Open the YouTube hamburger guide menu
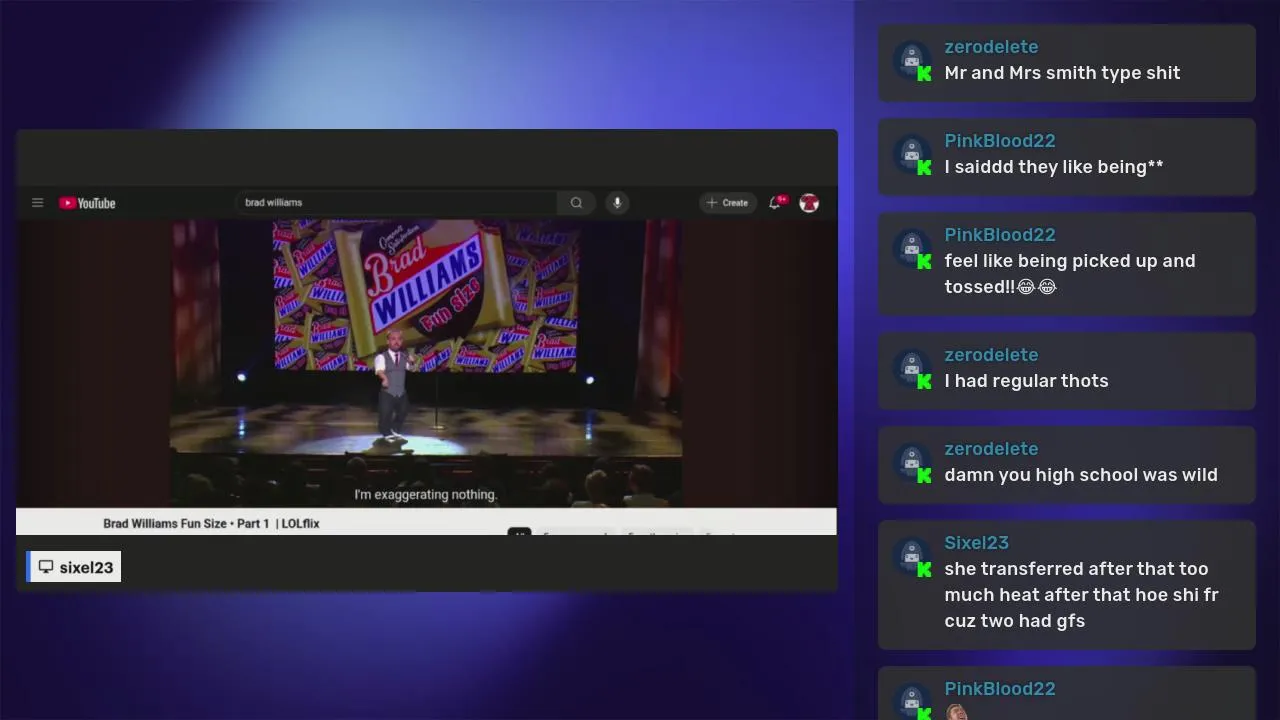 37,203
